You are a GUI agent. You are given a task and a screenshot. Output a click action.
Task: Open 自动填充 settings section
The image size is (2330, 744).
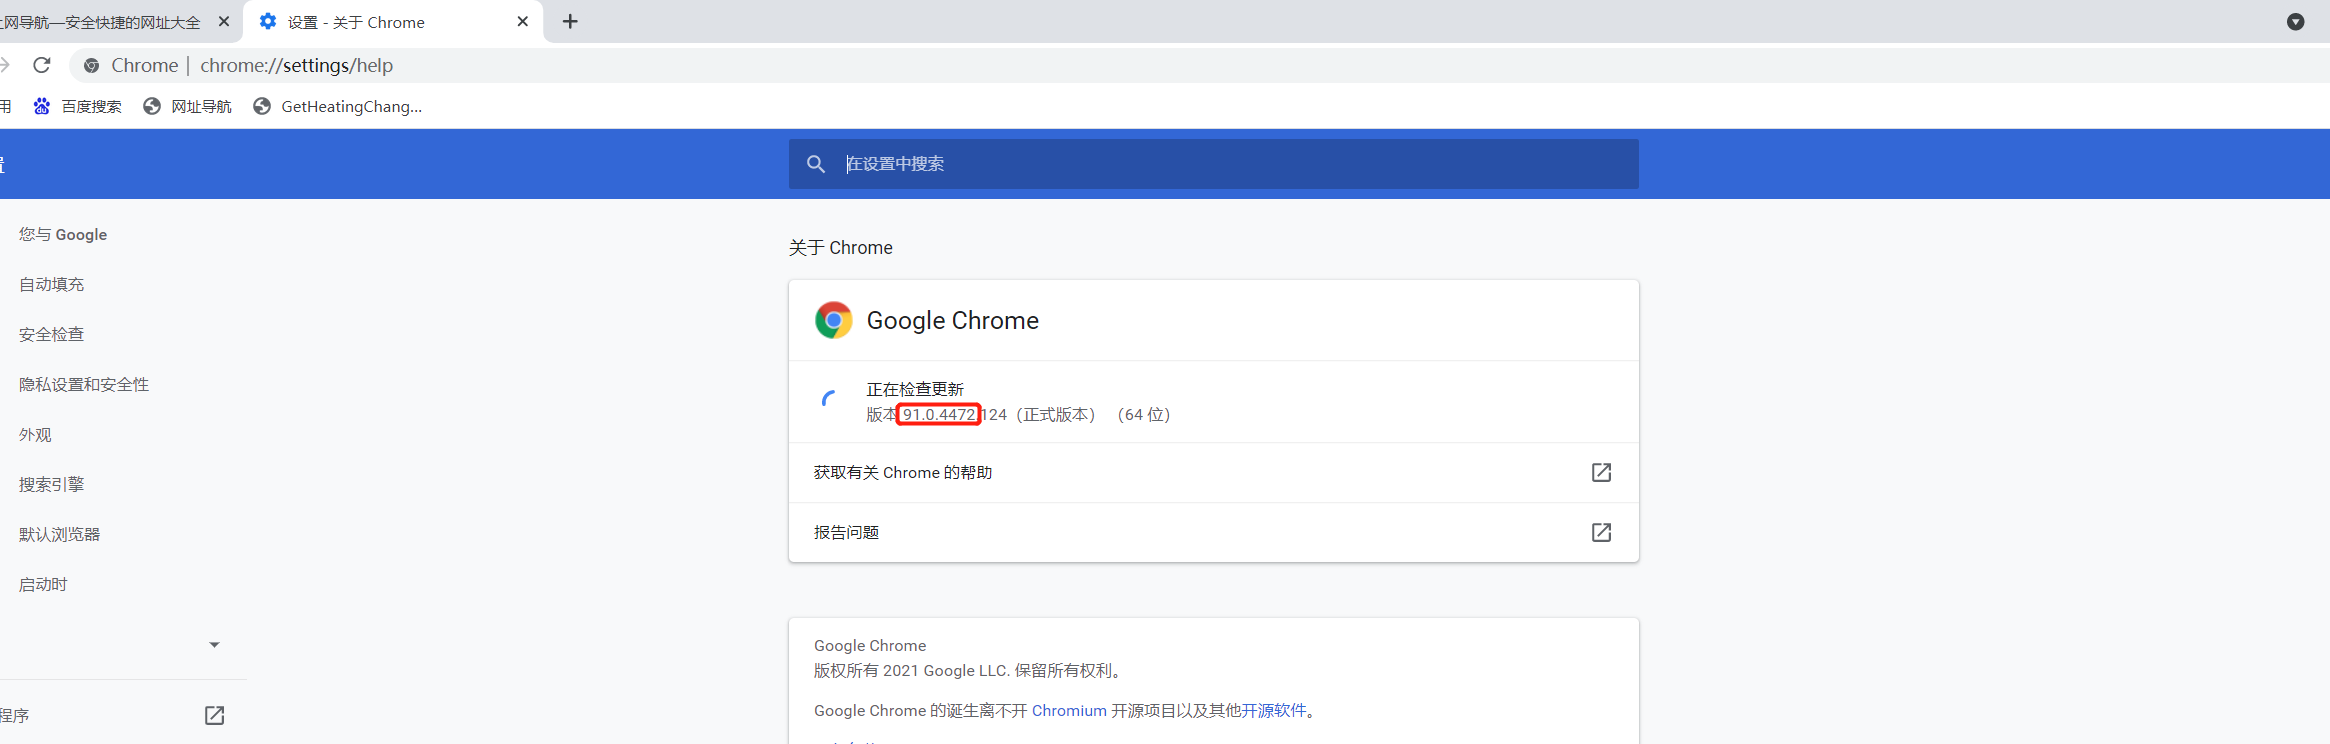point(52,284)
